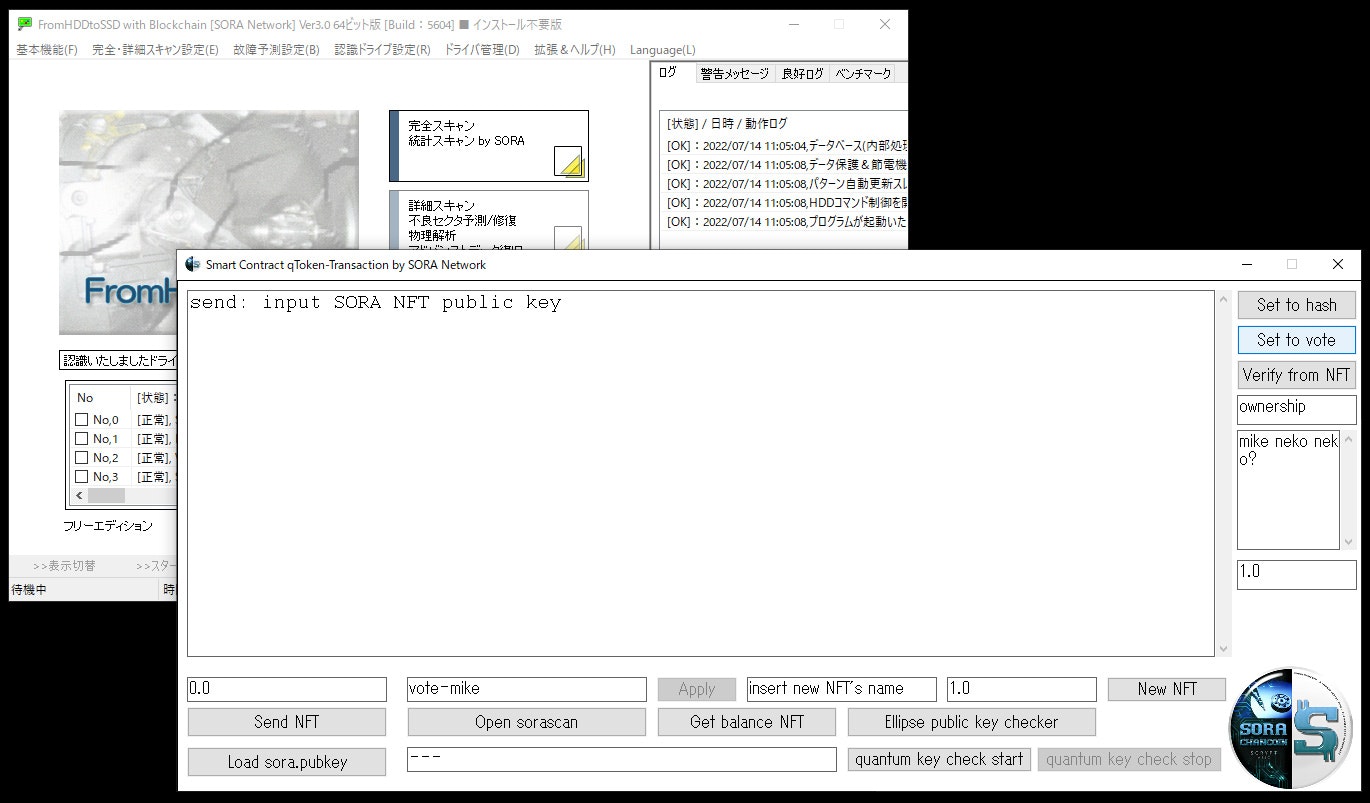Screen dimensions: 1370x803
Task: Open the 拡張＆ヘルプ(H) menu
Action: tap(575, 50)
